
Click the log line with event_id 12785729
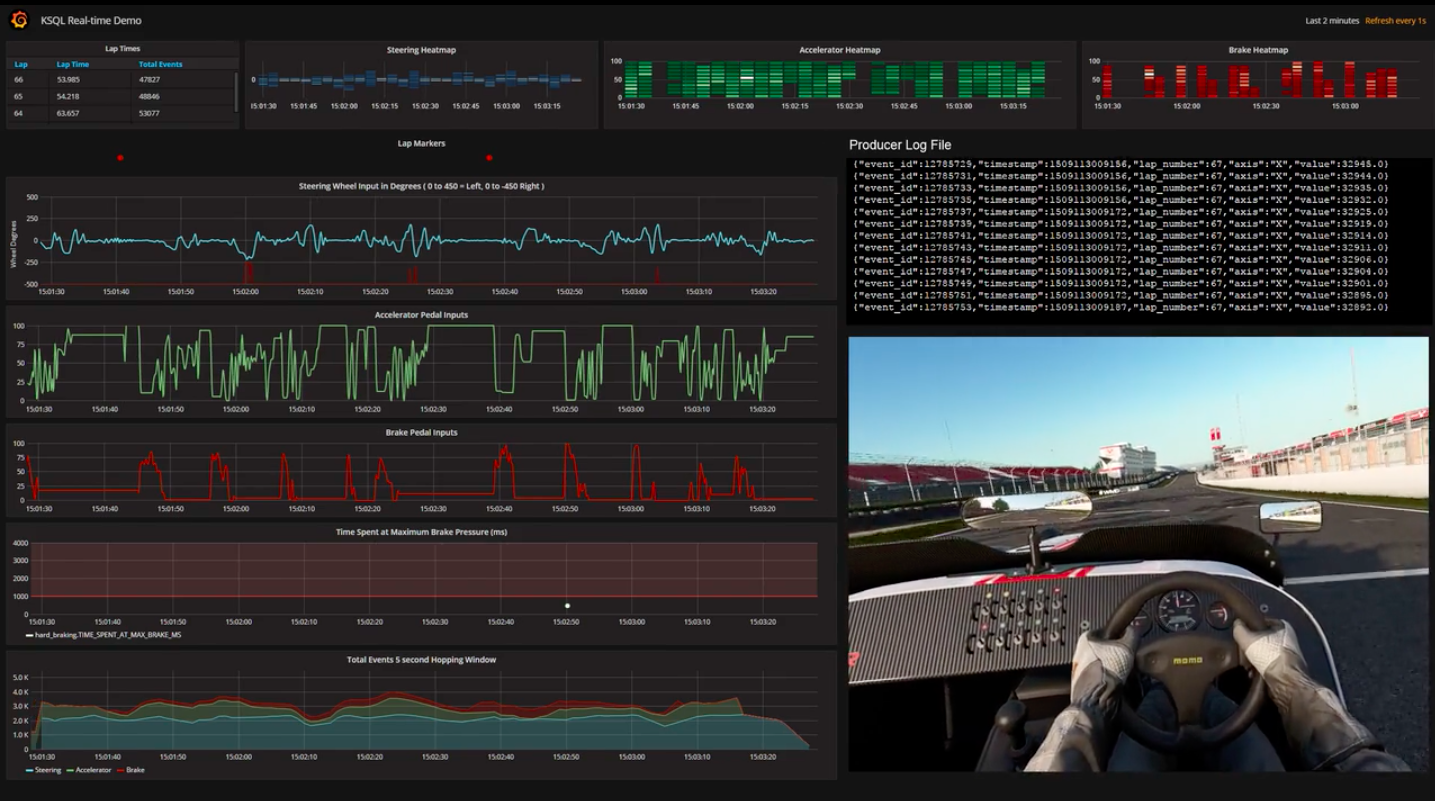(x=1120, y=163)
